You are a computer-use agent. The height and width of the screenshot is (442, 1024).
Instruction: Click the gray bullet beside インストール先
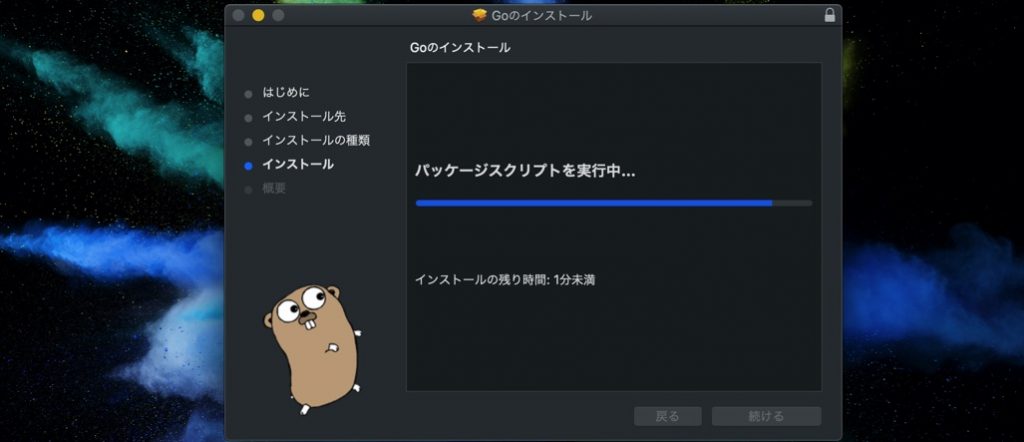click(248, 118)
